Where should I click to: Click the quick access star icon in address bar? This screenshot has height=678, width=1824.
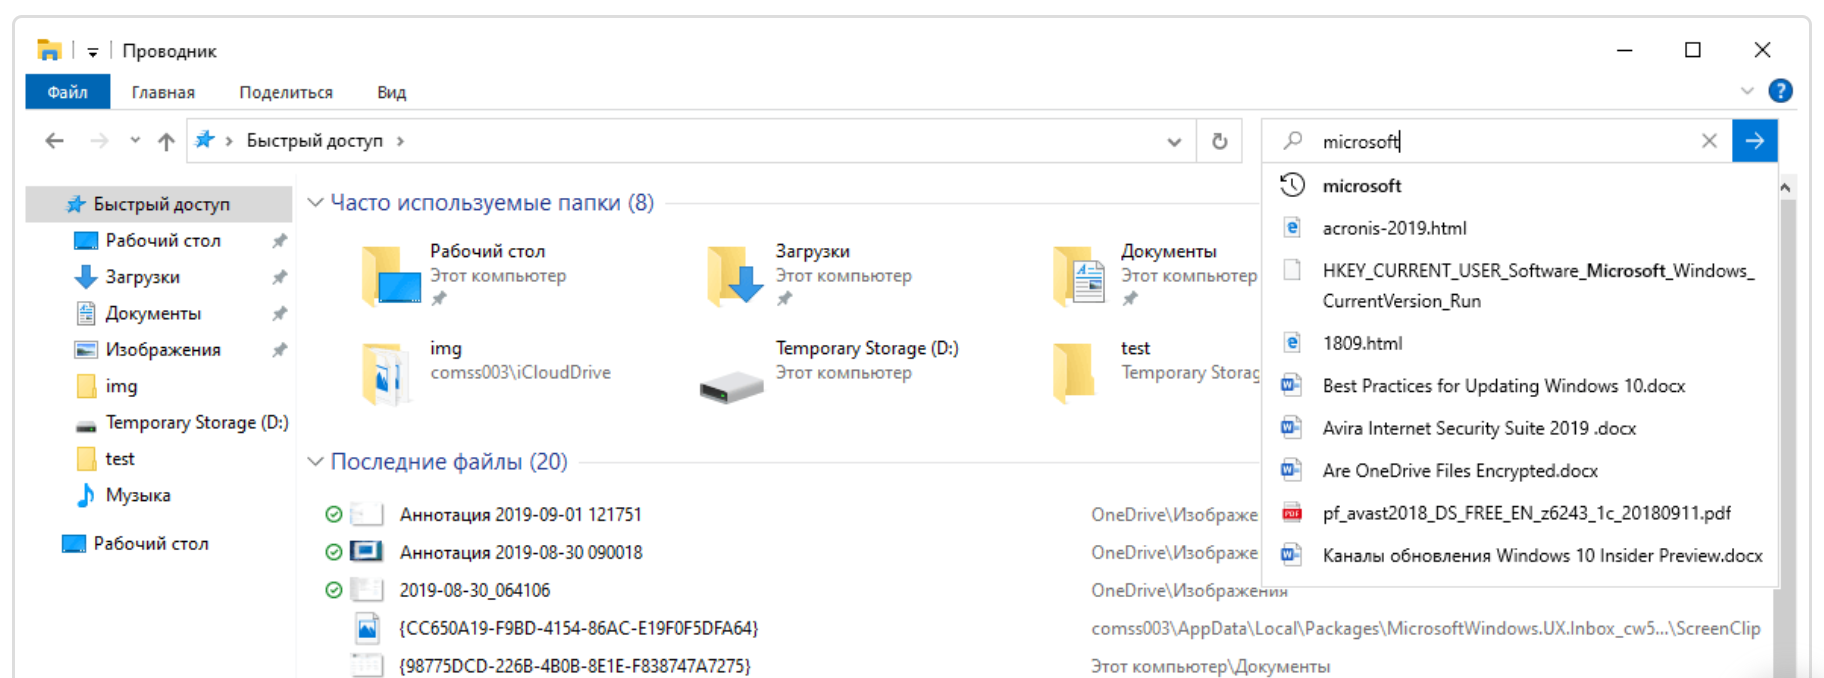pos(205,140)
